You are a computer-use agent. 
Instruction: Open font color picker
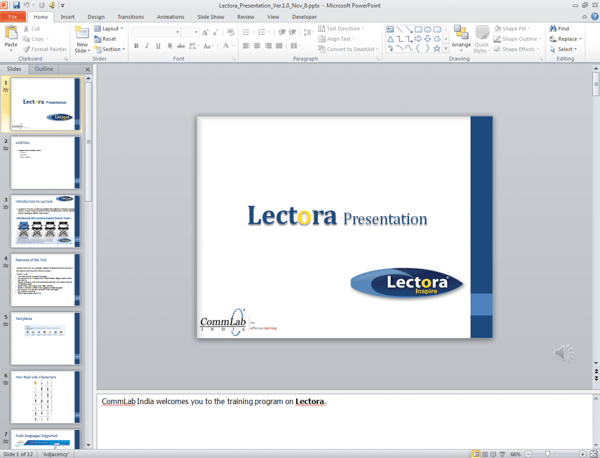click(x=228, y=46)
